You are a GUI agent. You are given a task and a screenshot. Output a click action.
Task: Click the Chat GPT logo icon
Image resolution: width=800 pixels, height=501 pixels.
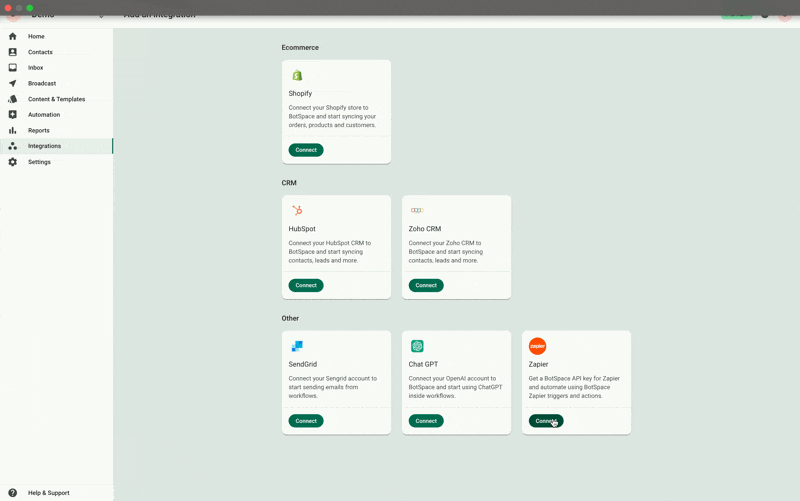click(417, 346)
